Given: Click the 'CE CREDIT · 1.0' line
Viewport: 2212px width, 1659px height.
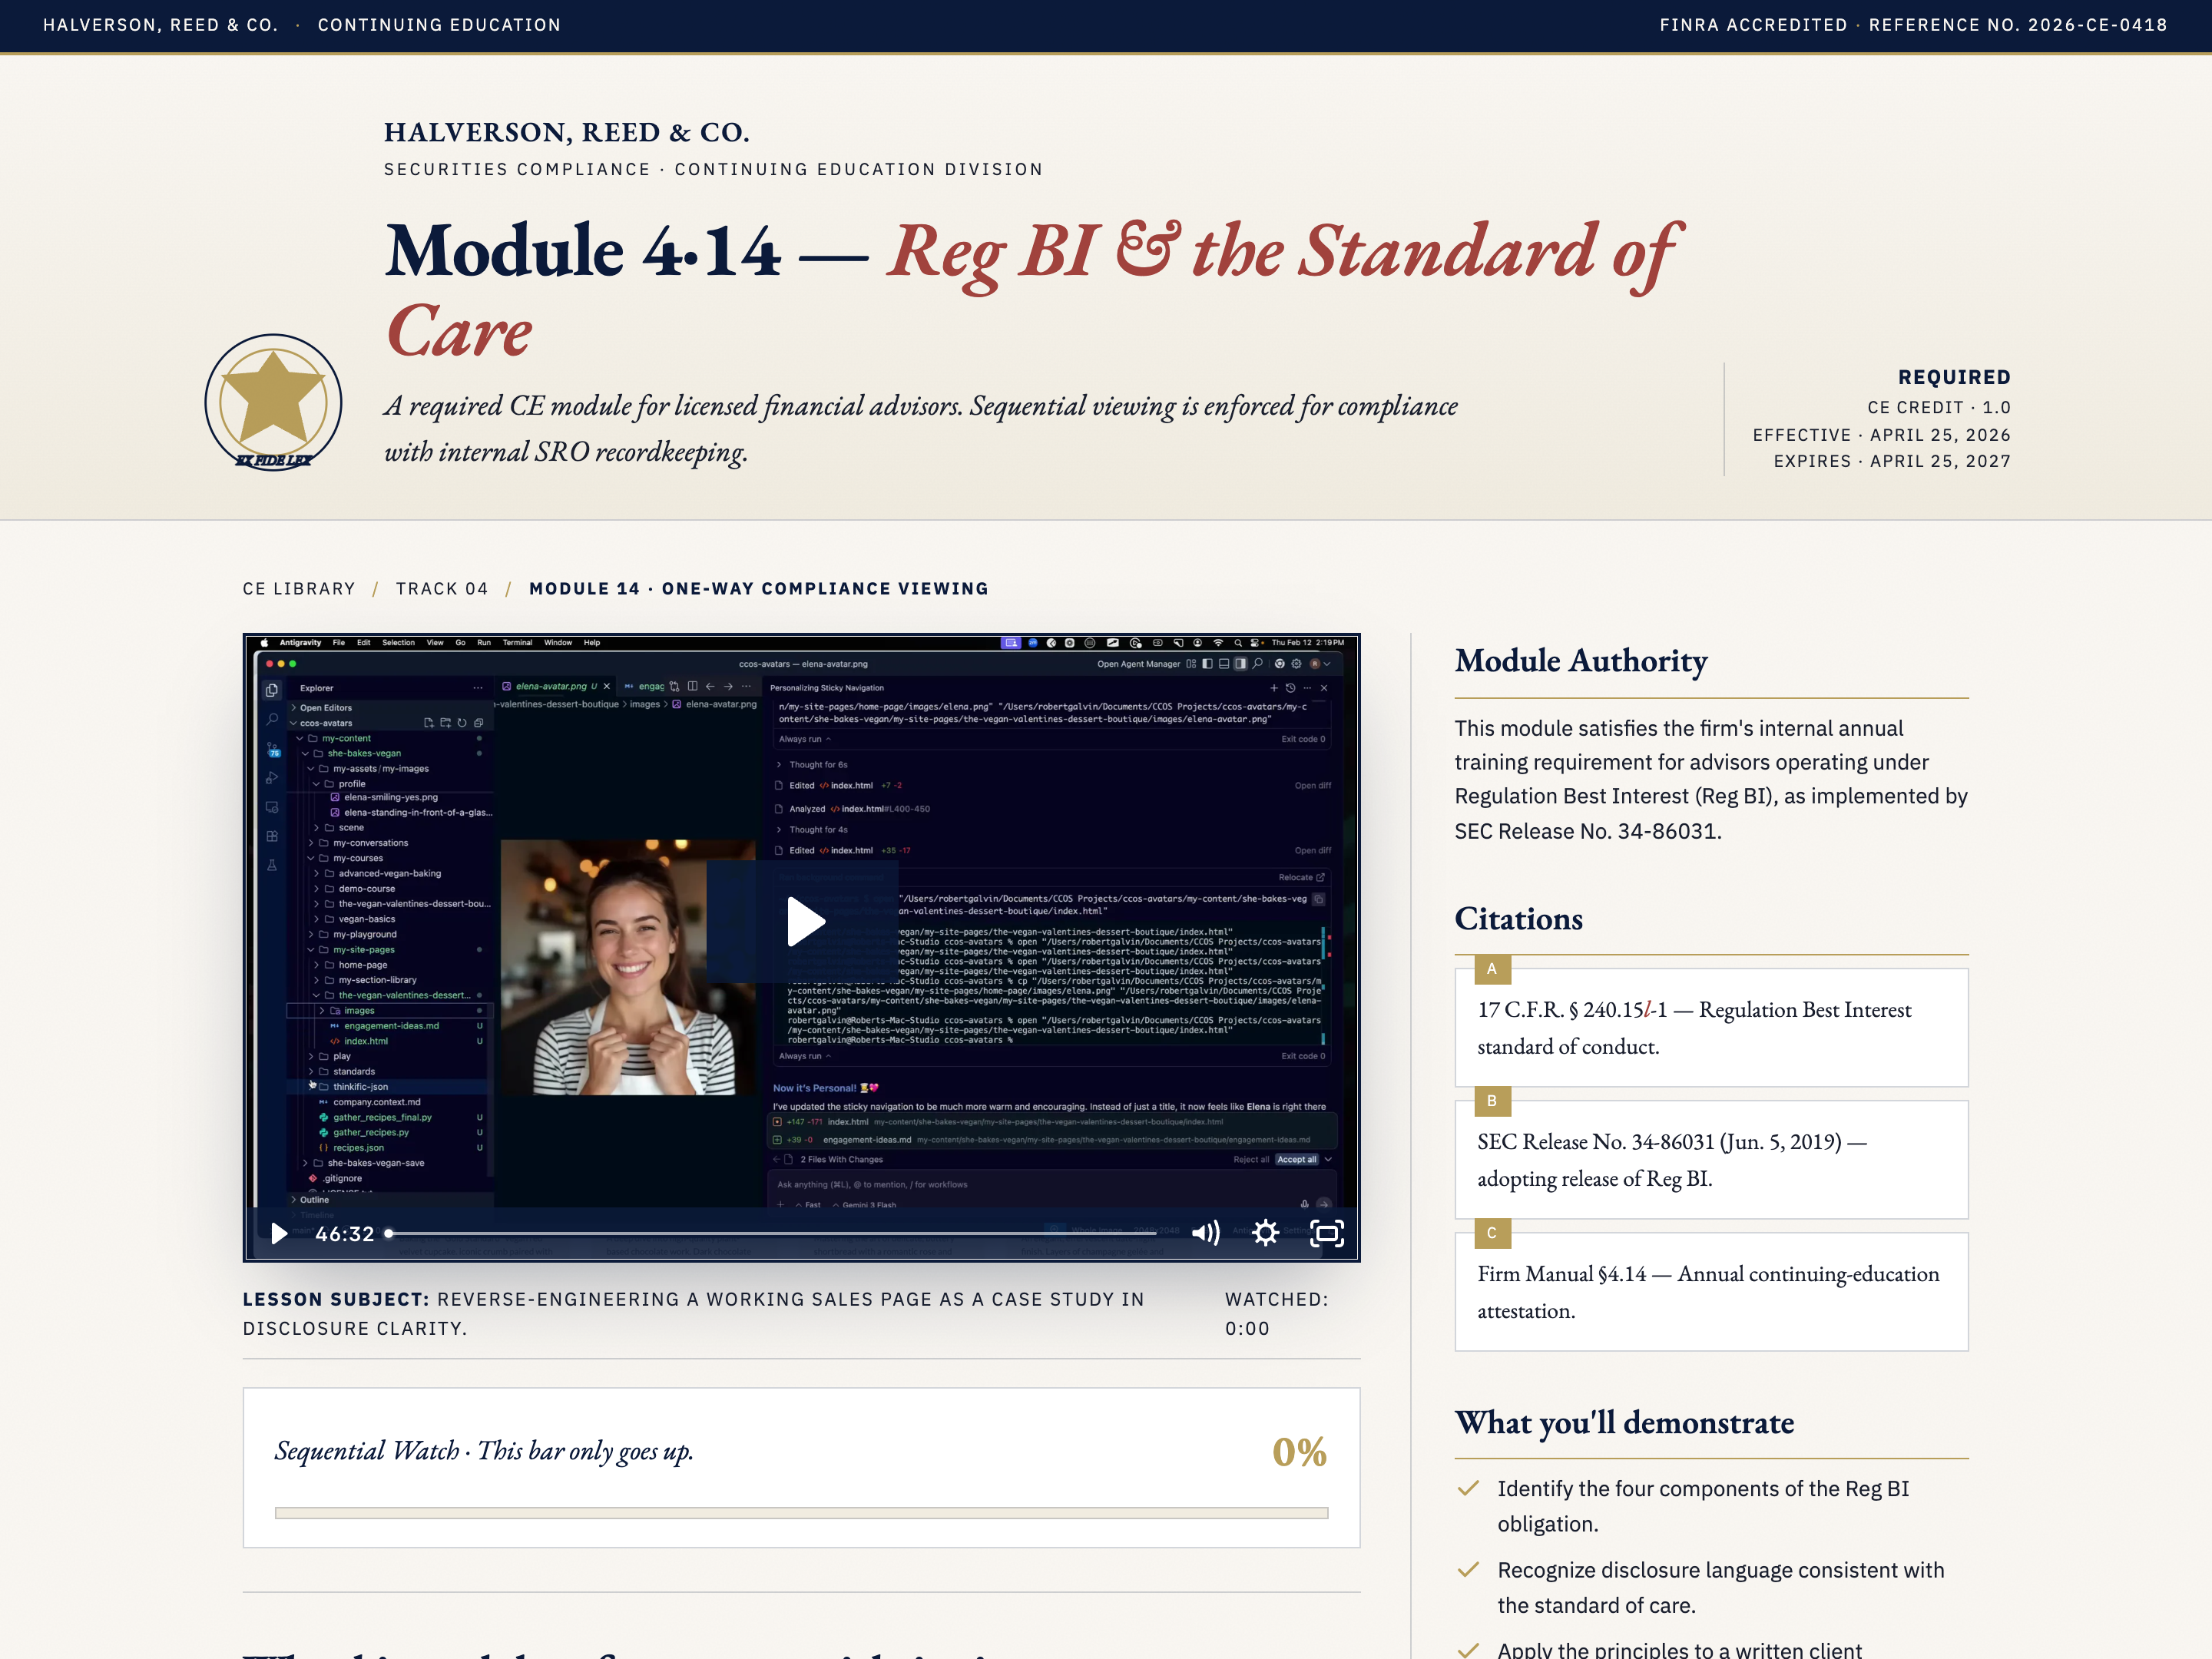Looking at the screenshot, I should click(1939, 408).
